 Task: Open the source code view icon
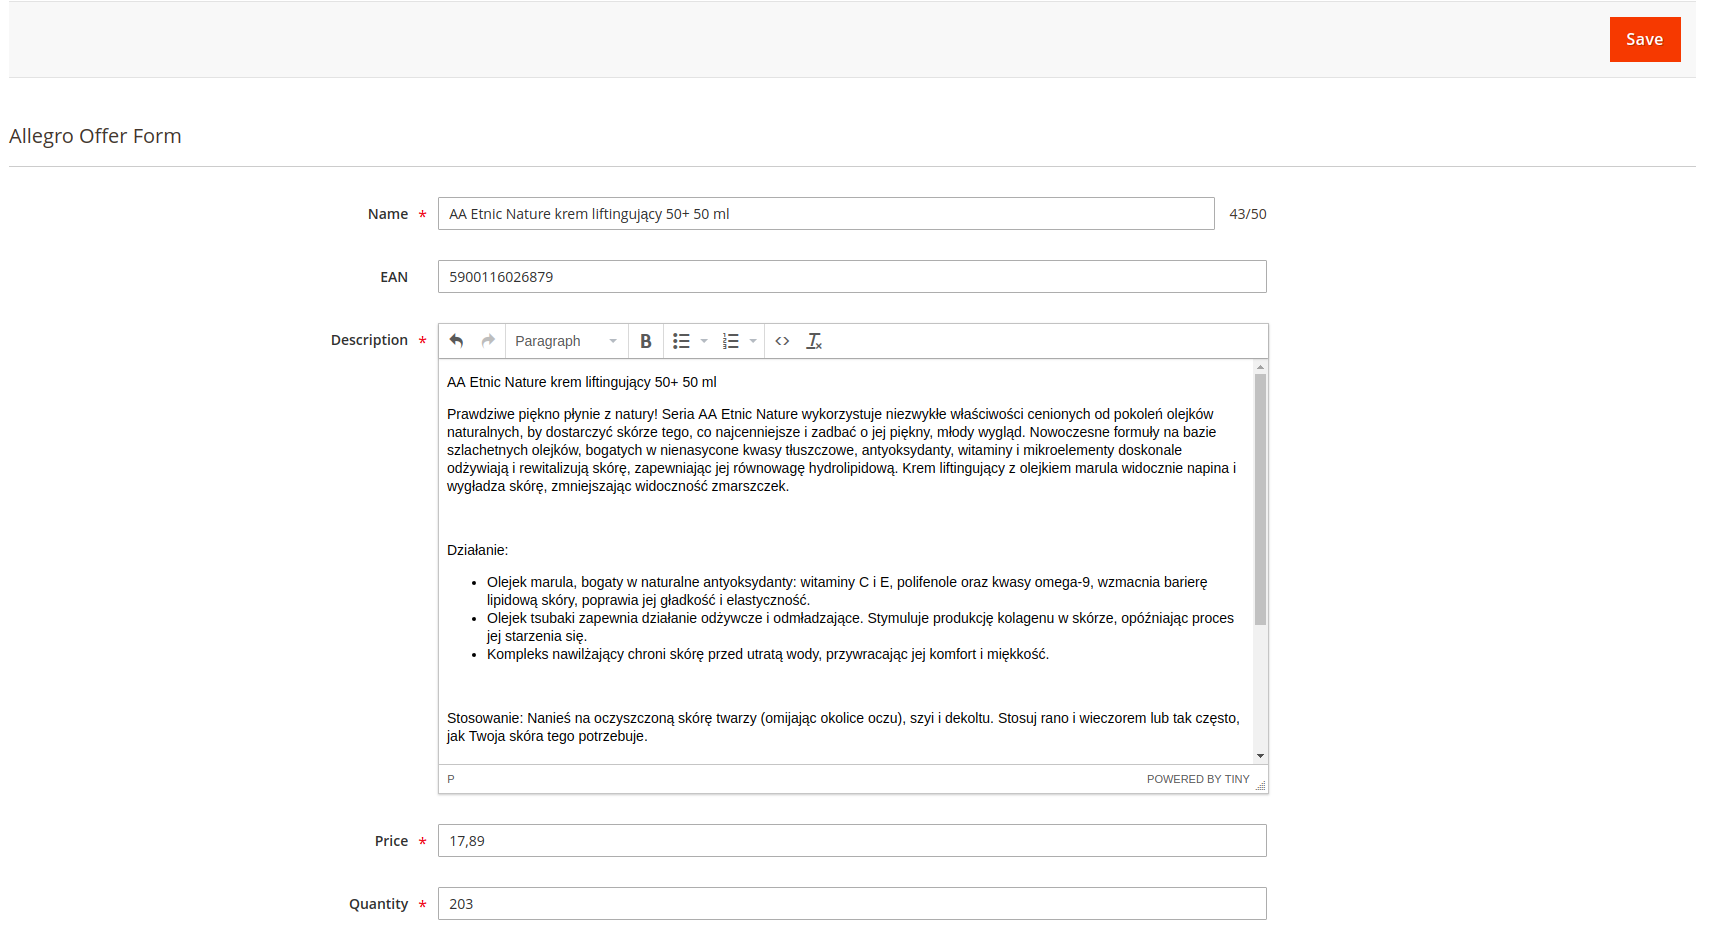pyautogui.click(x=782, y=341)
